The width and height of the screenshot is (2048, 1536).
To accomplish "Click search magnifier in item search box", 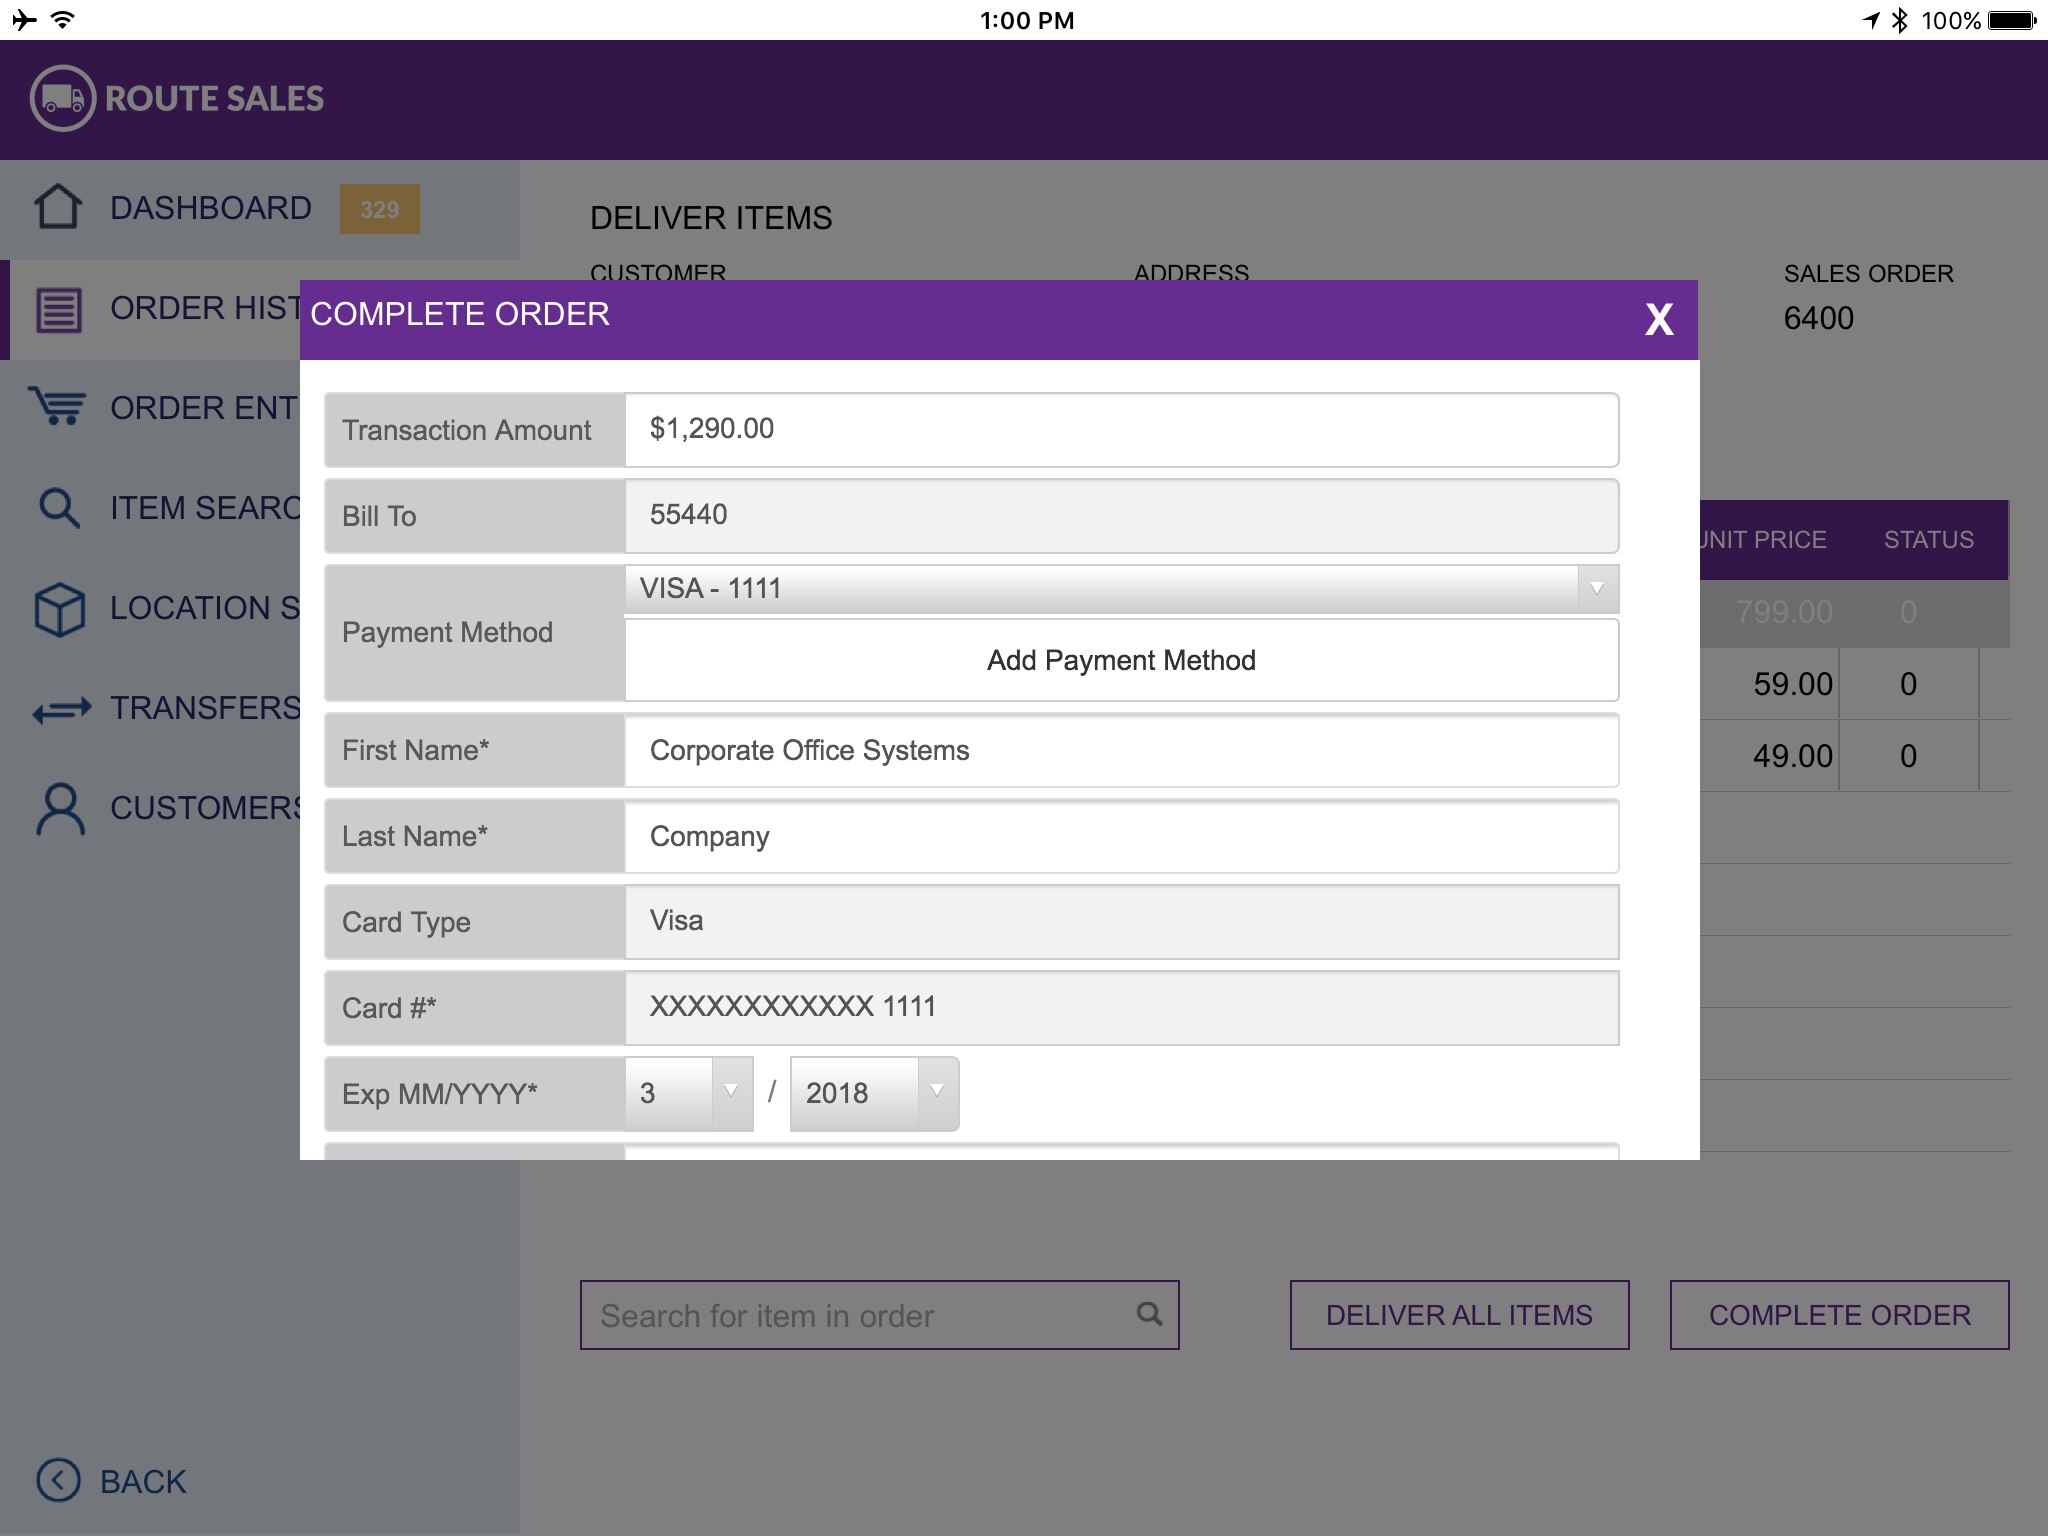I will click(1150, 1314).
